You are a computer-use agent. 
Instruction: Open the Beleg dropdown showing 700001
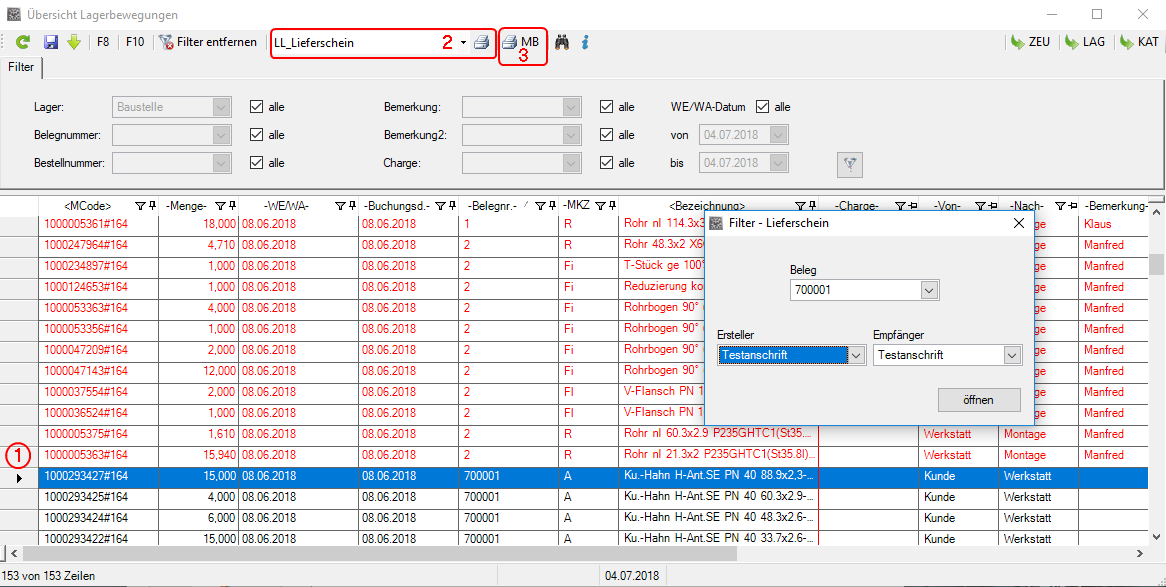point(929,290)
